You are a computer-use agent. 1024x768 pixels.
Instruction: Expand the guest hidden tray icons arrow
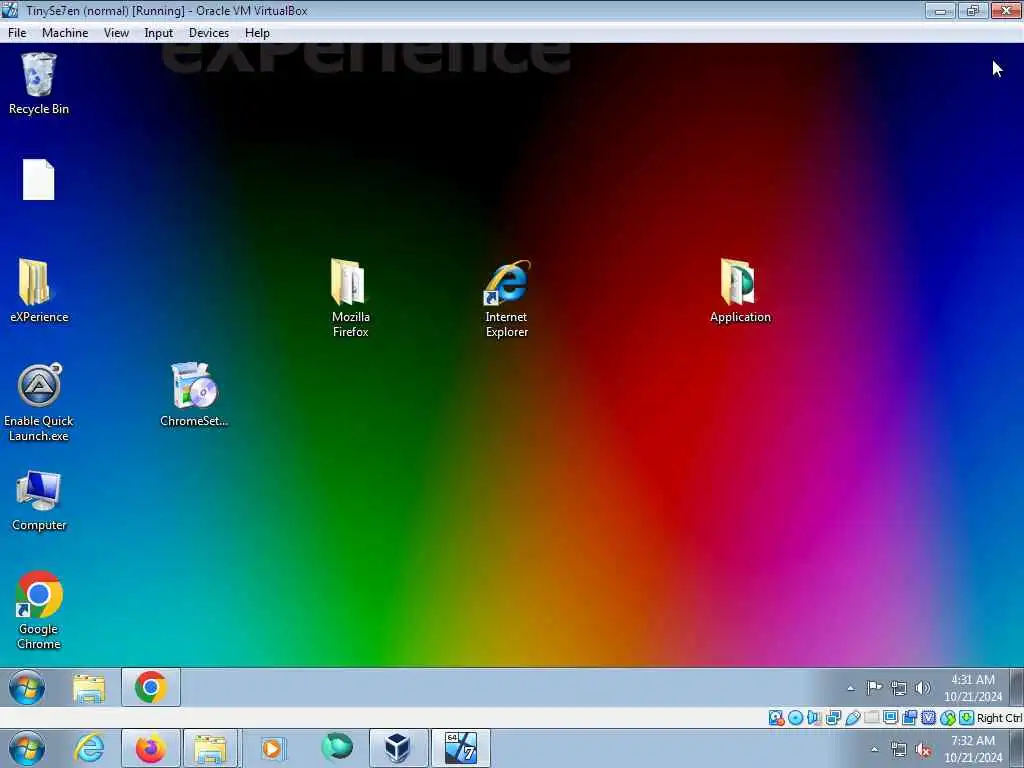coord(850,688)
